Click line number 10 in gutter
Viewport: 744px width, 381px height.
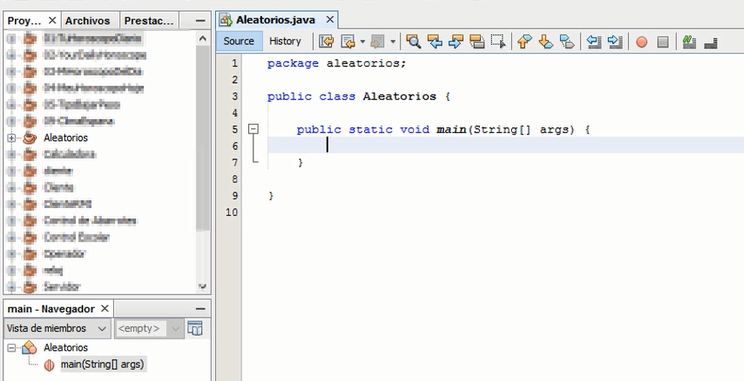click(232, 212)
